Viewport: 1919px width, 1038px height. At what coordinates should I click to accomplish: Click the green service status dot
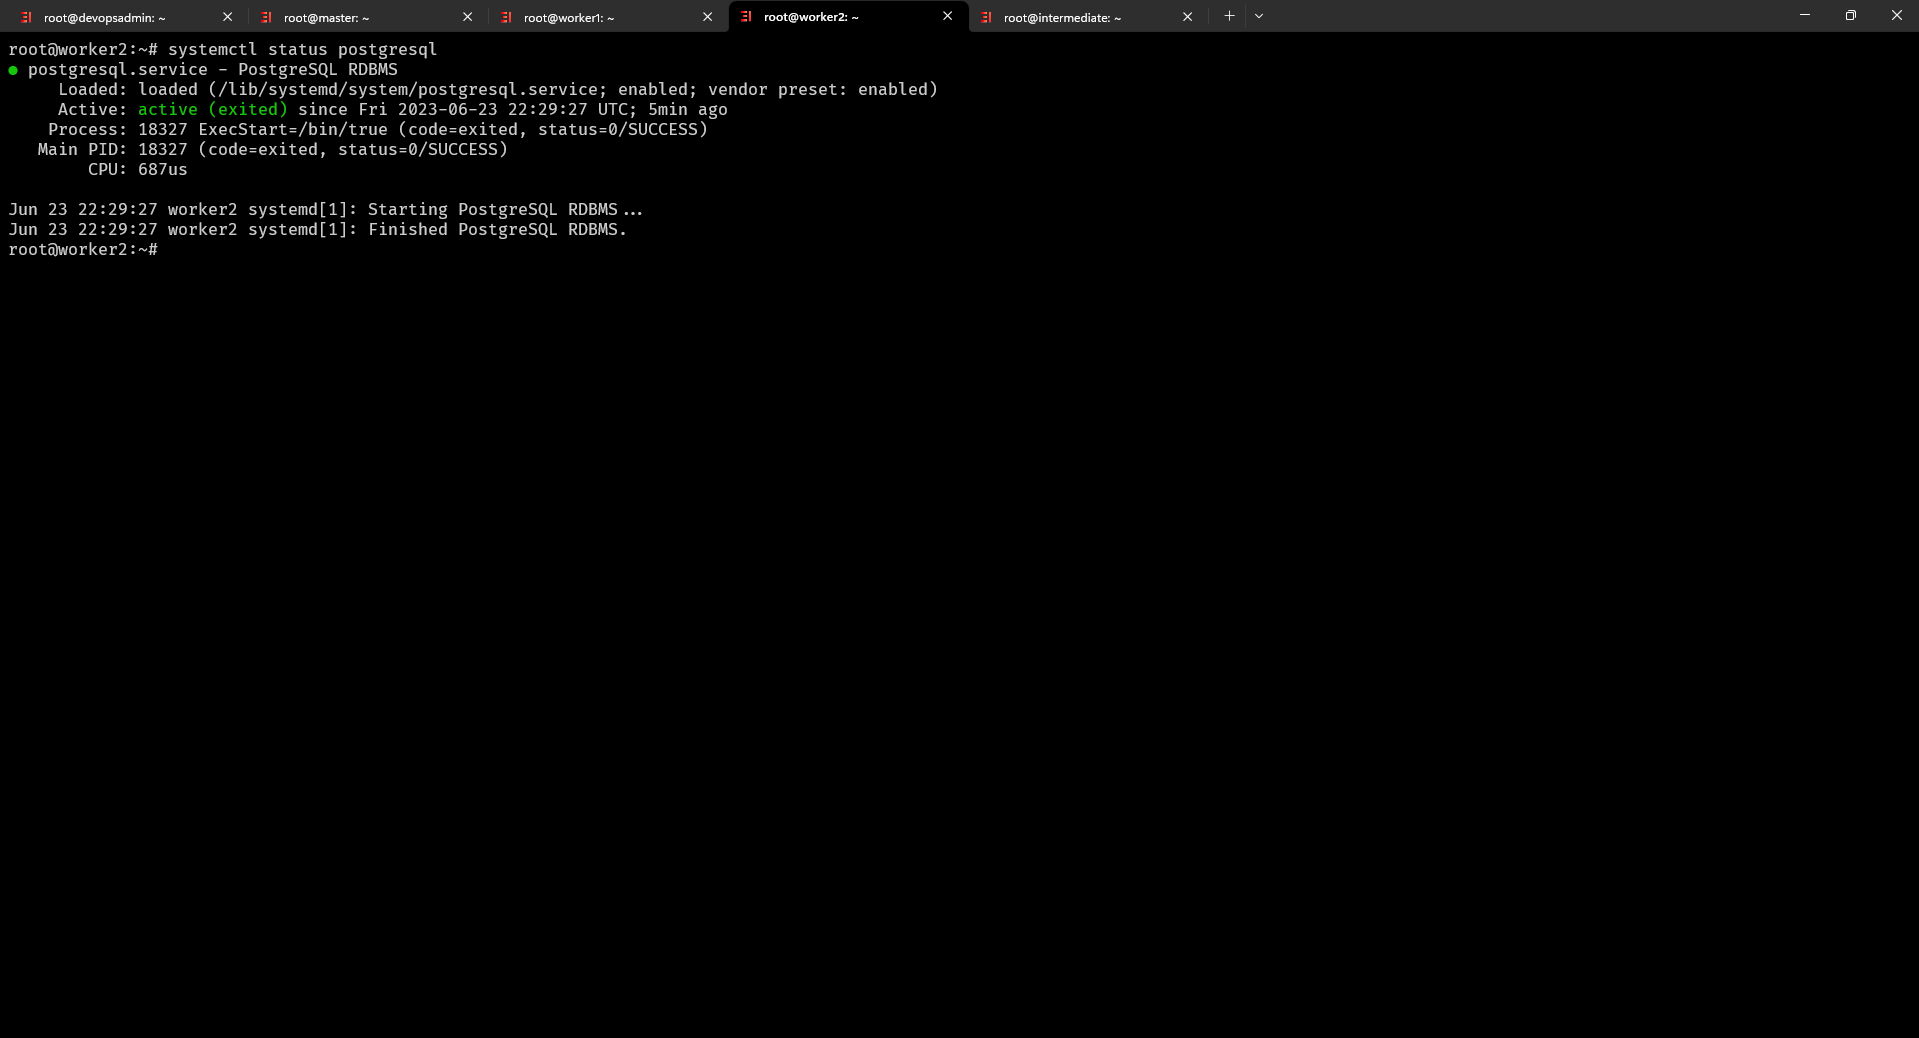coord(13,70)
